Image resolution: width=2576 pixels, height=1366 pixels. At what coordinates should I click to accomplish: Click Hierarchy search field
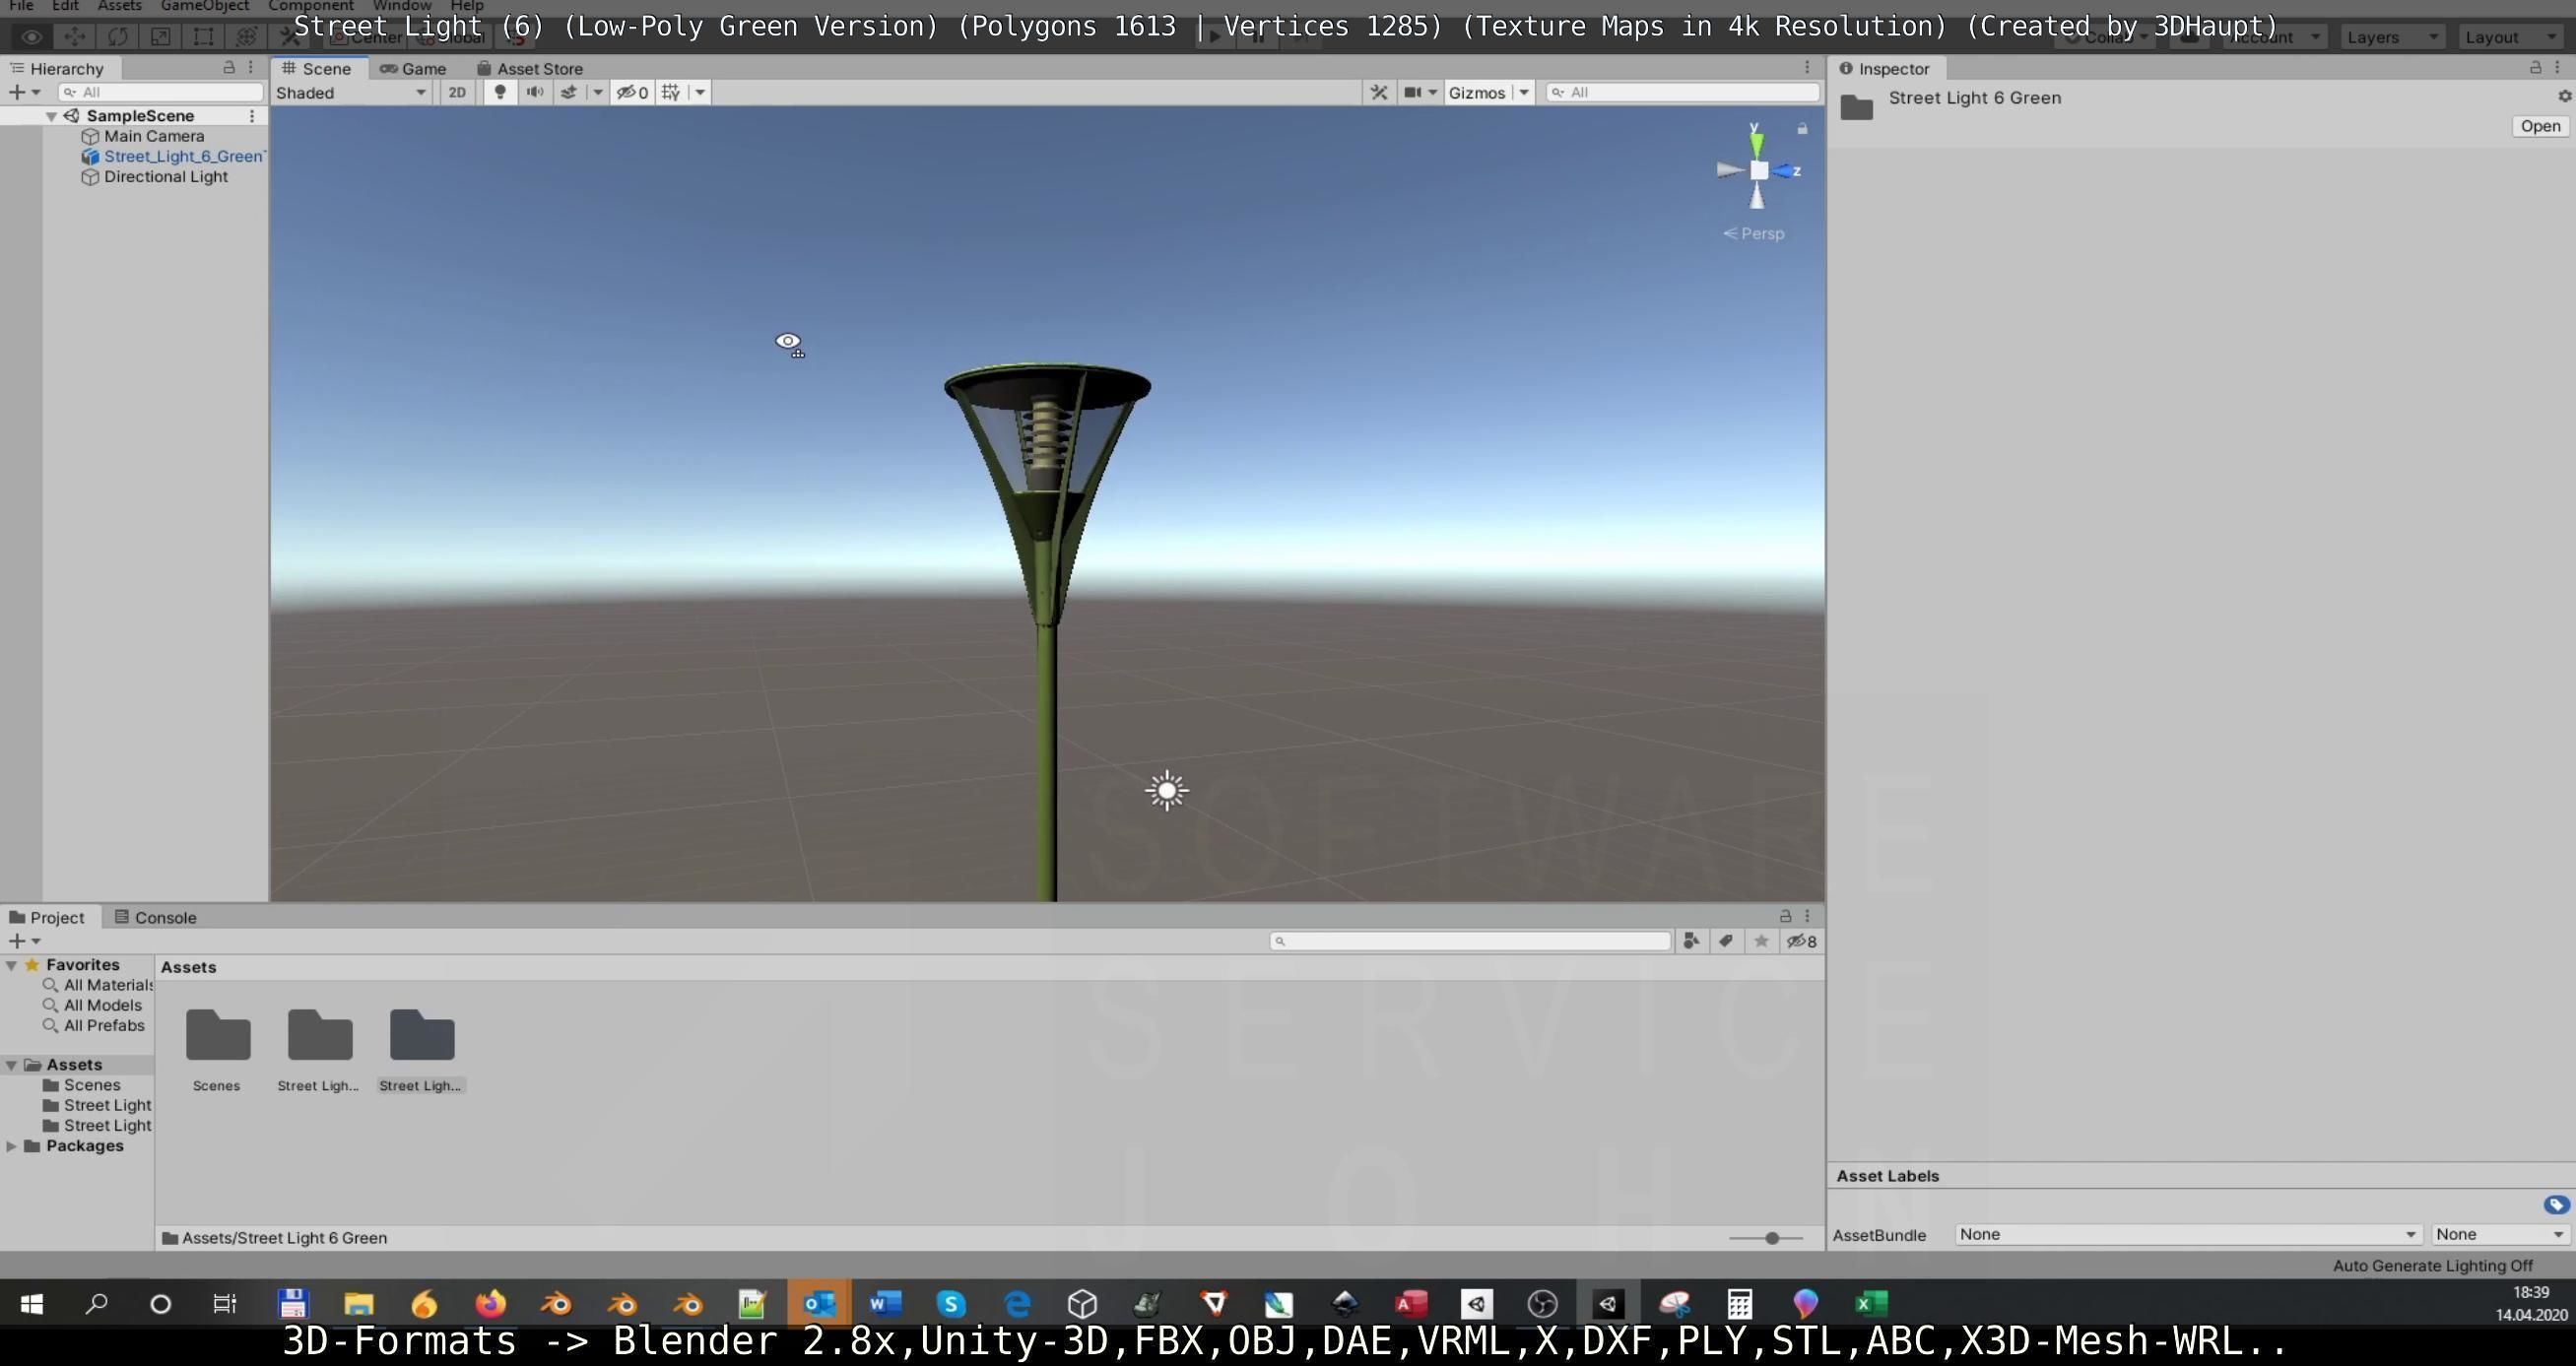tap(160, 92)
